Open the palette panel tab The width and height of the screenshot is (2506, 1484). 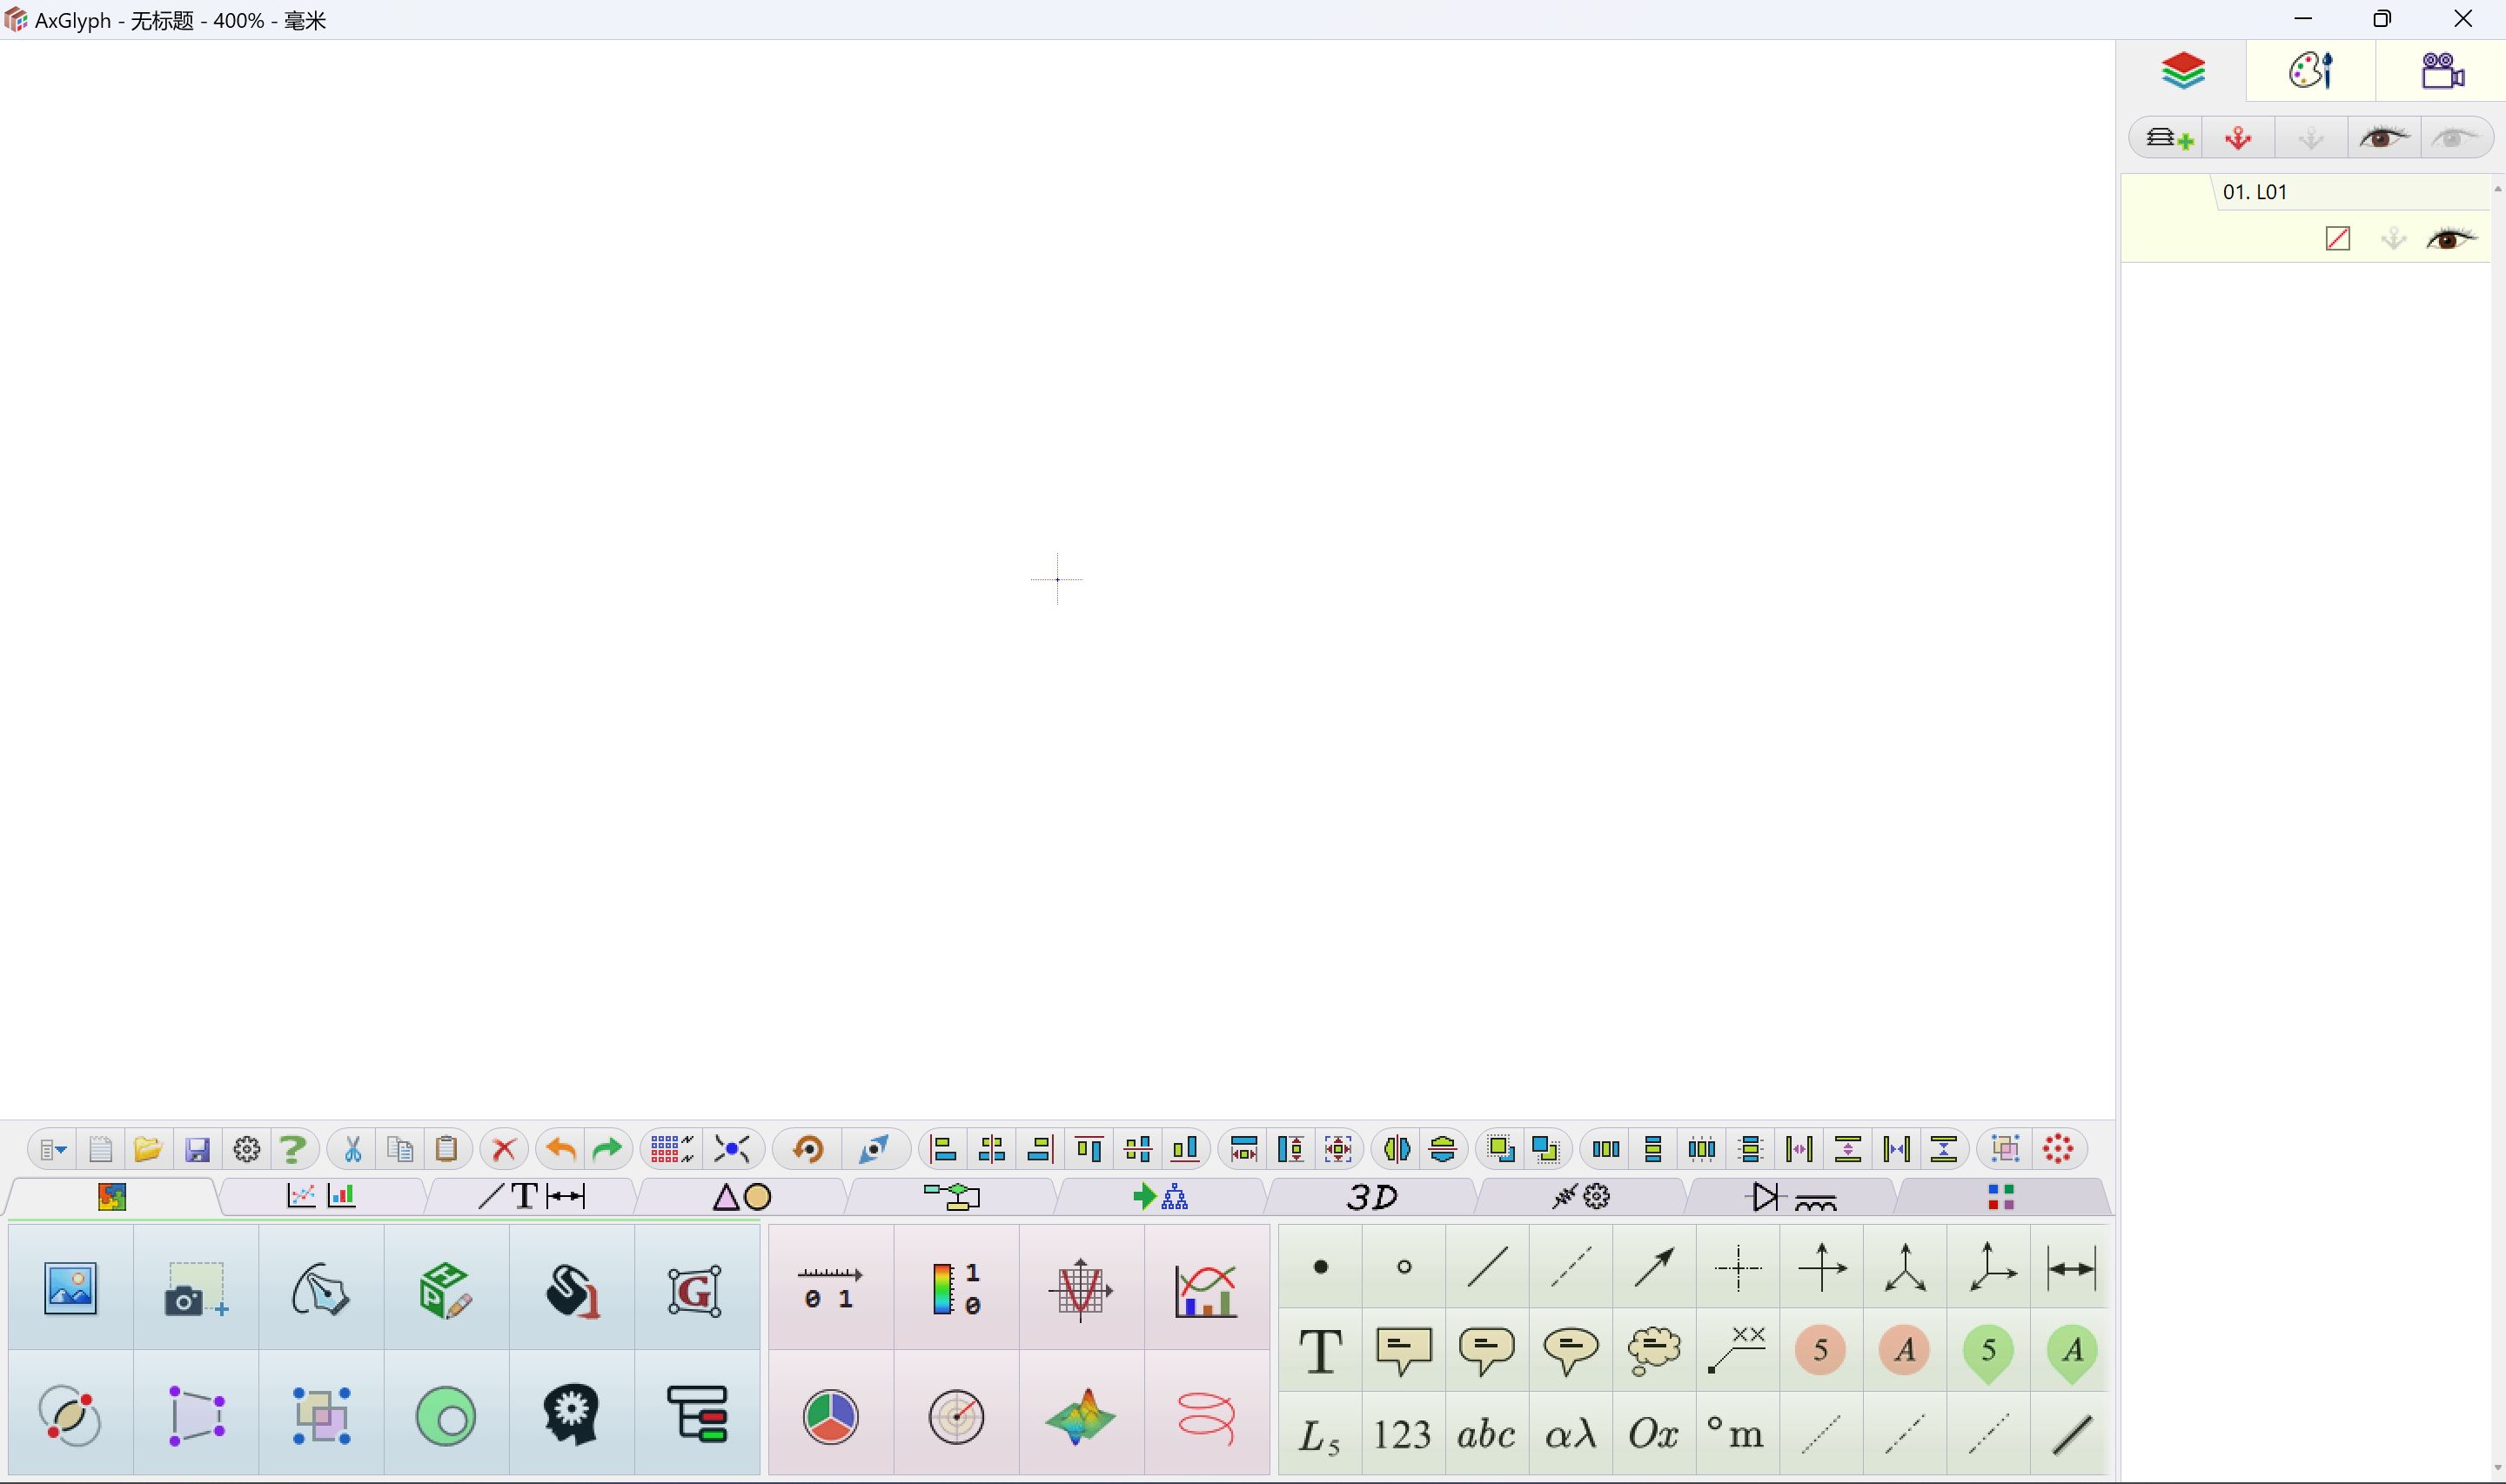(x=2310, y=70)
